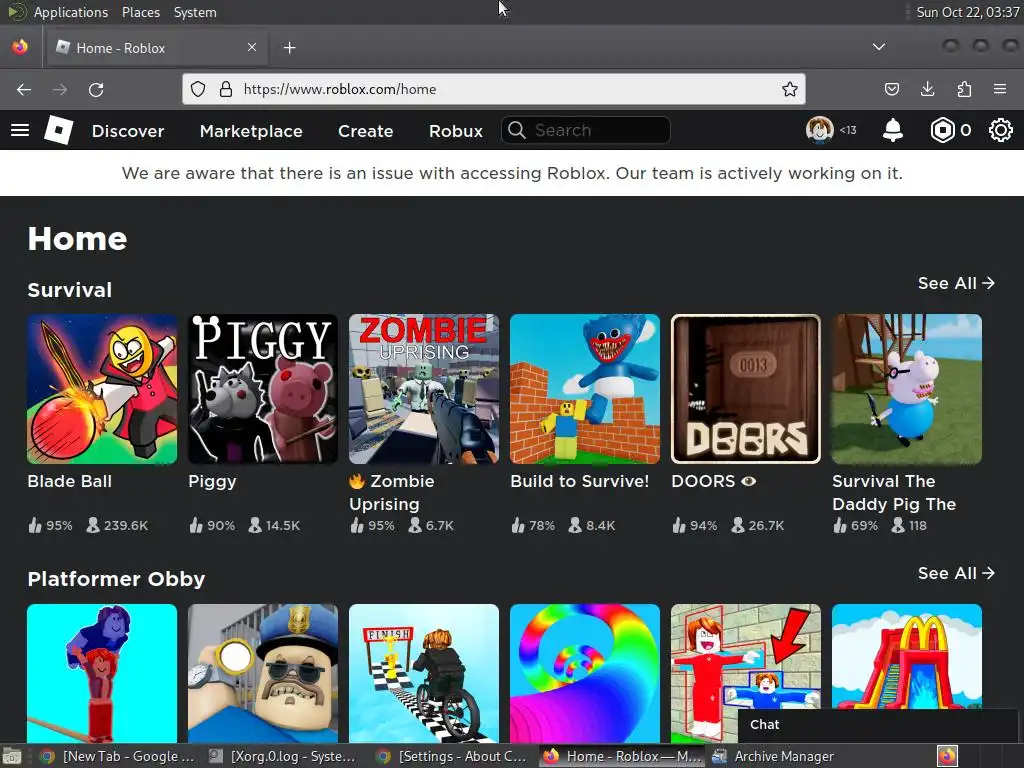The width and height of the screenshot is (1024, 768).
Task: Open the user avatar profile
Action: tap(819, 130)
